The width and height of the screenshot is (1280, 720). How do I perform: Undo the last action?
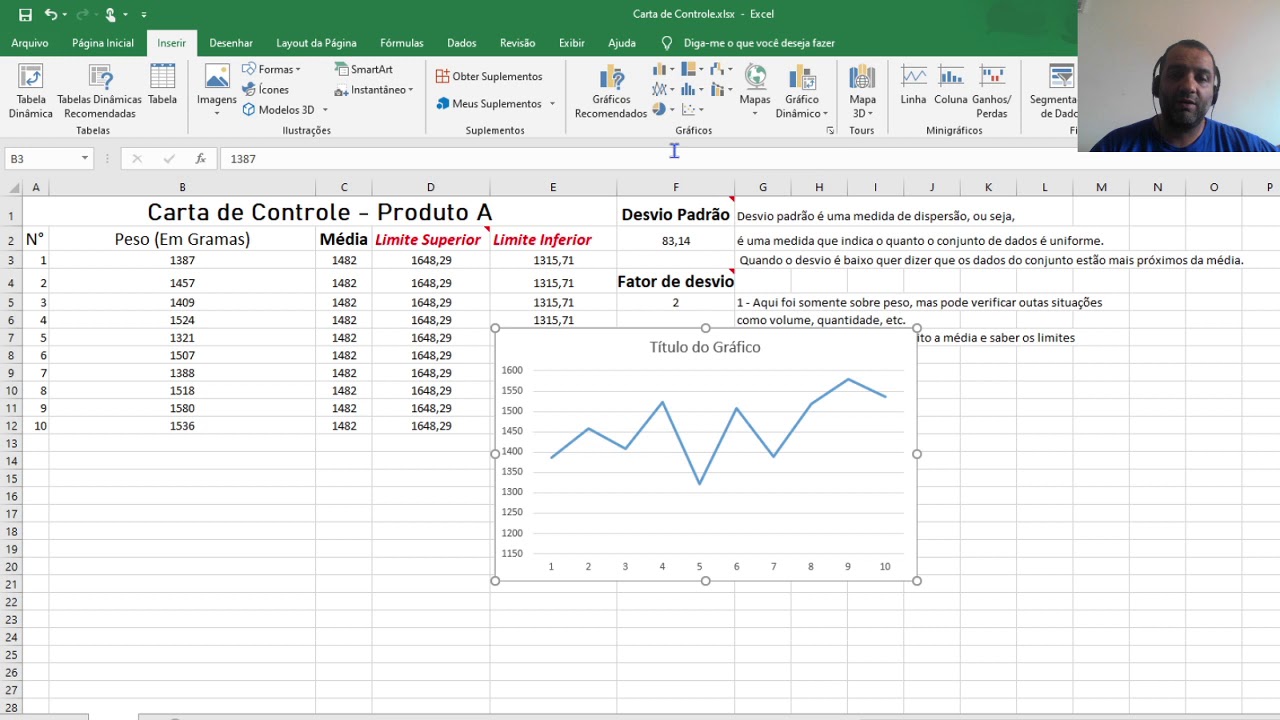coord(50,15)
